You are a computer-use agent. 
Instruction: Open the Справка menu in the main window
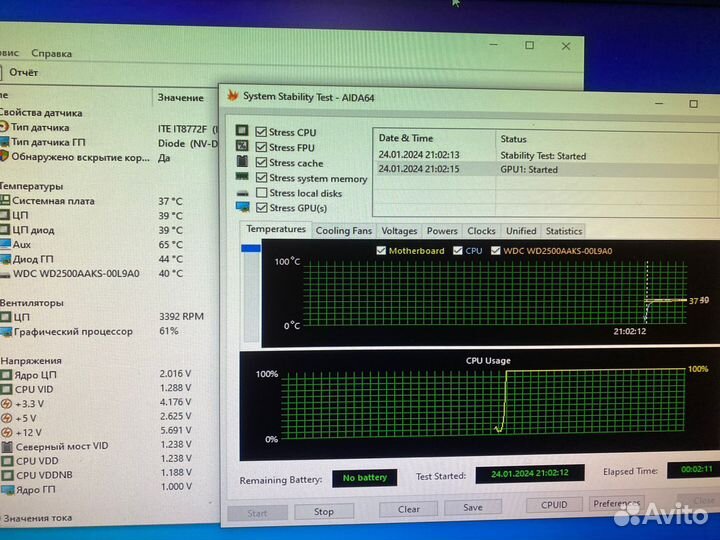(x=51, y=53)
